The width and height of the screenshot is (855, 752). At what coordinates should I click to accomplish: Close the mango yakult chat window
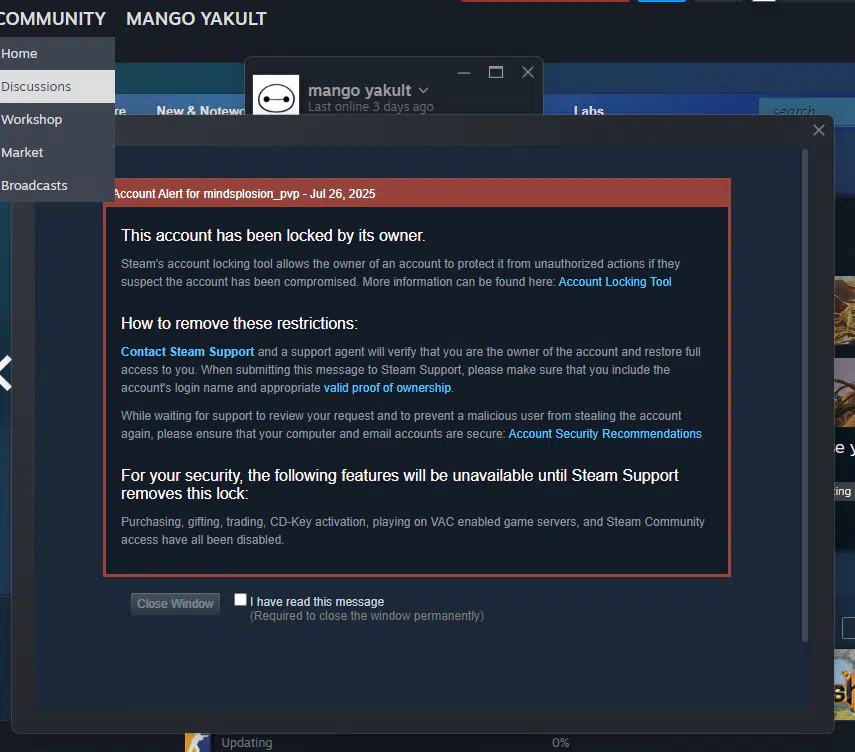point(527,72)
